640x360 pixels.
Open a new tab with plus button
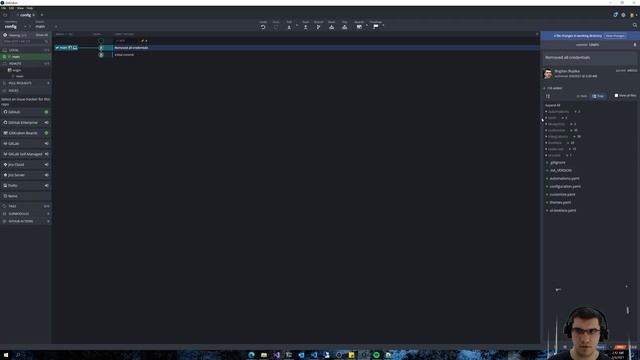click(x=42, y=15)
